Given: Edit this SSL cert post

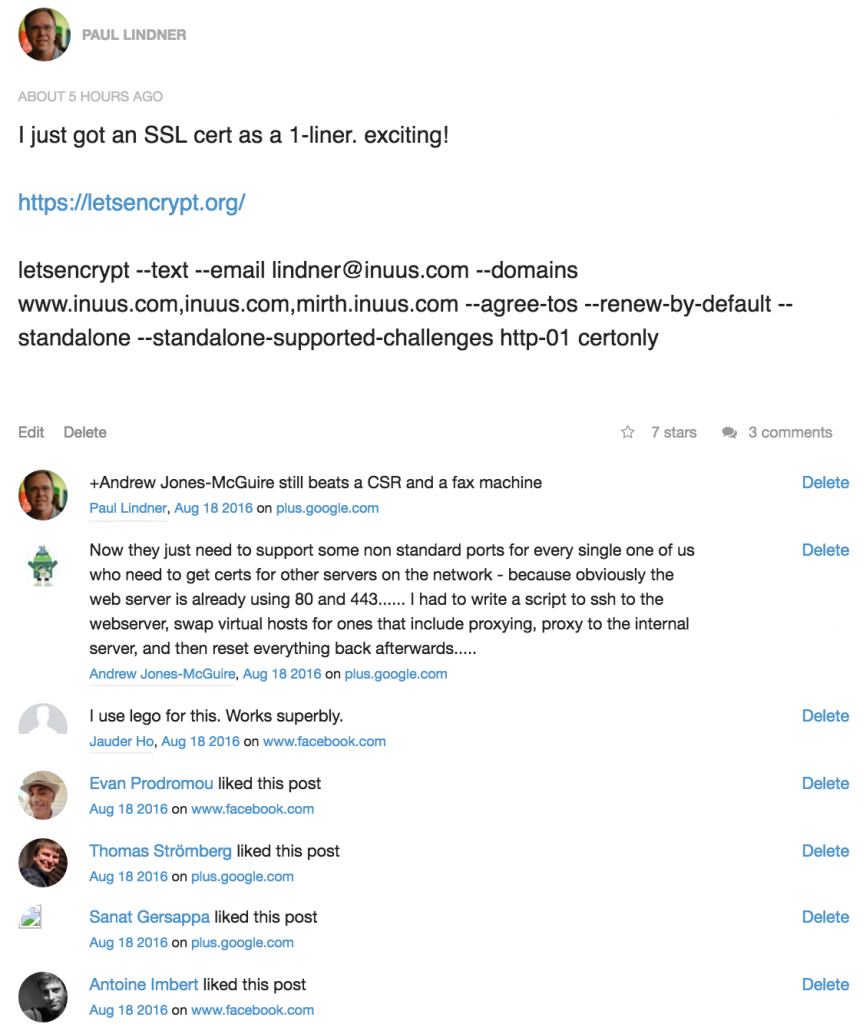Looking at the screenshot, I should (30, 431).
